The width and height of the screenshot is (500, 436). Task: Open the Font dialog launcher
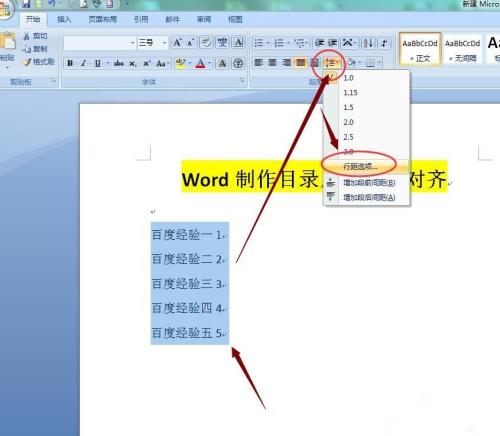coord(242,81)
